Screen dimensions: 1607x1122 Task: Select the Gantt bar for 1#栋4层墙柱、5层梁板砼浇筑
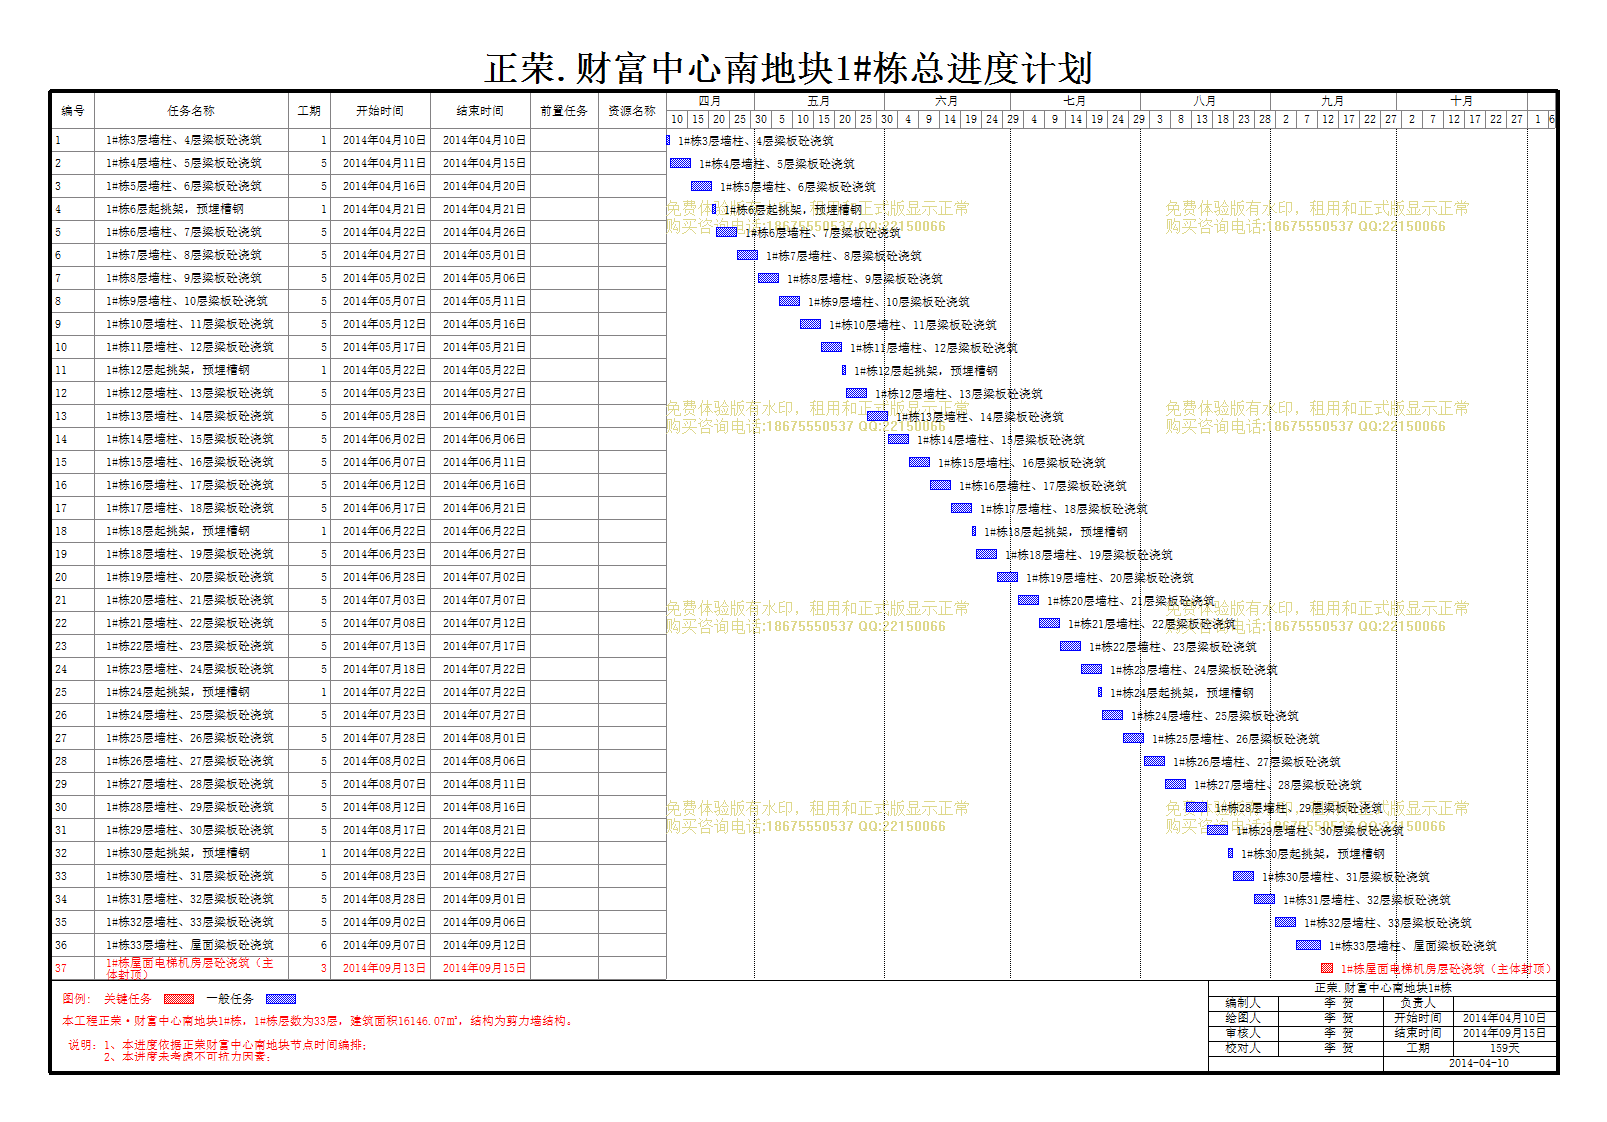tap(680, 163)
